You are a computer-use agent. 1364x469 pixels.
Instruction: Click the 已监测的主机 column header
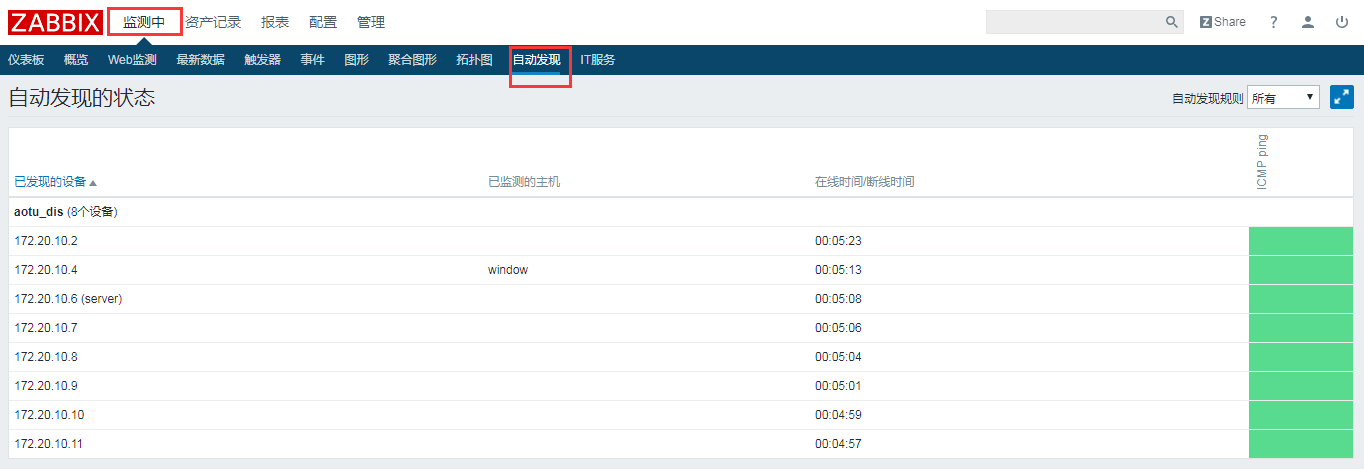524,182
